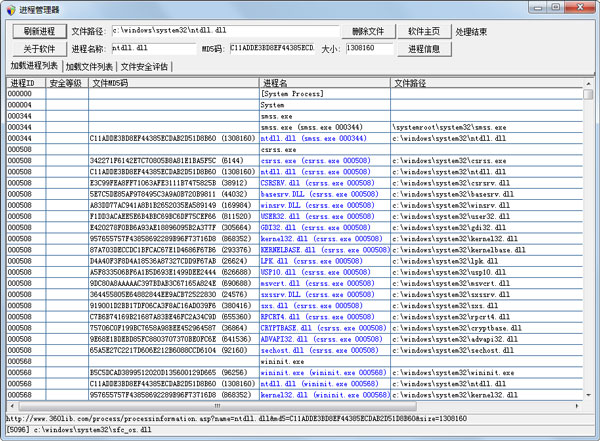
Task: Click the horizontal scrollbar left arrow
Action: click(12, 406)
